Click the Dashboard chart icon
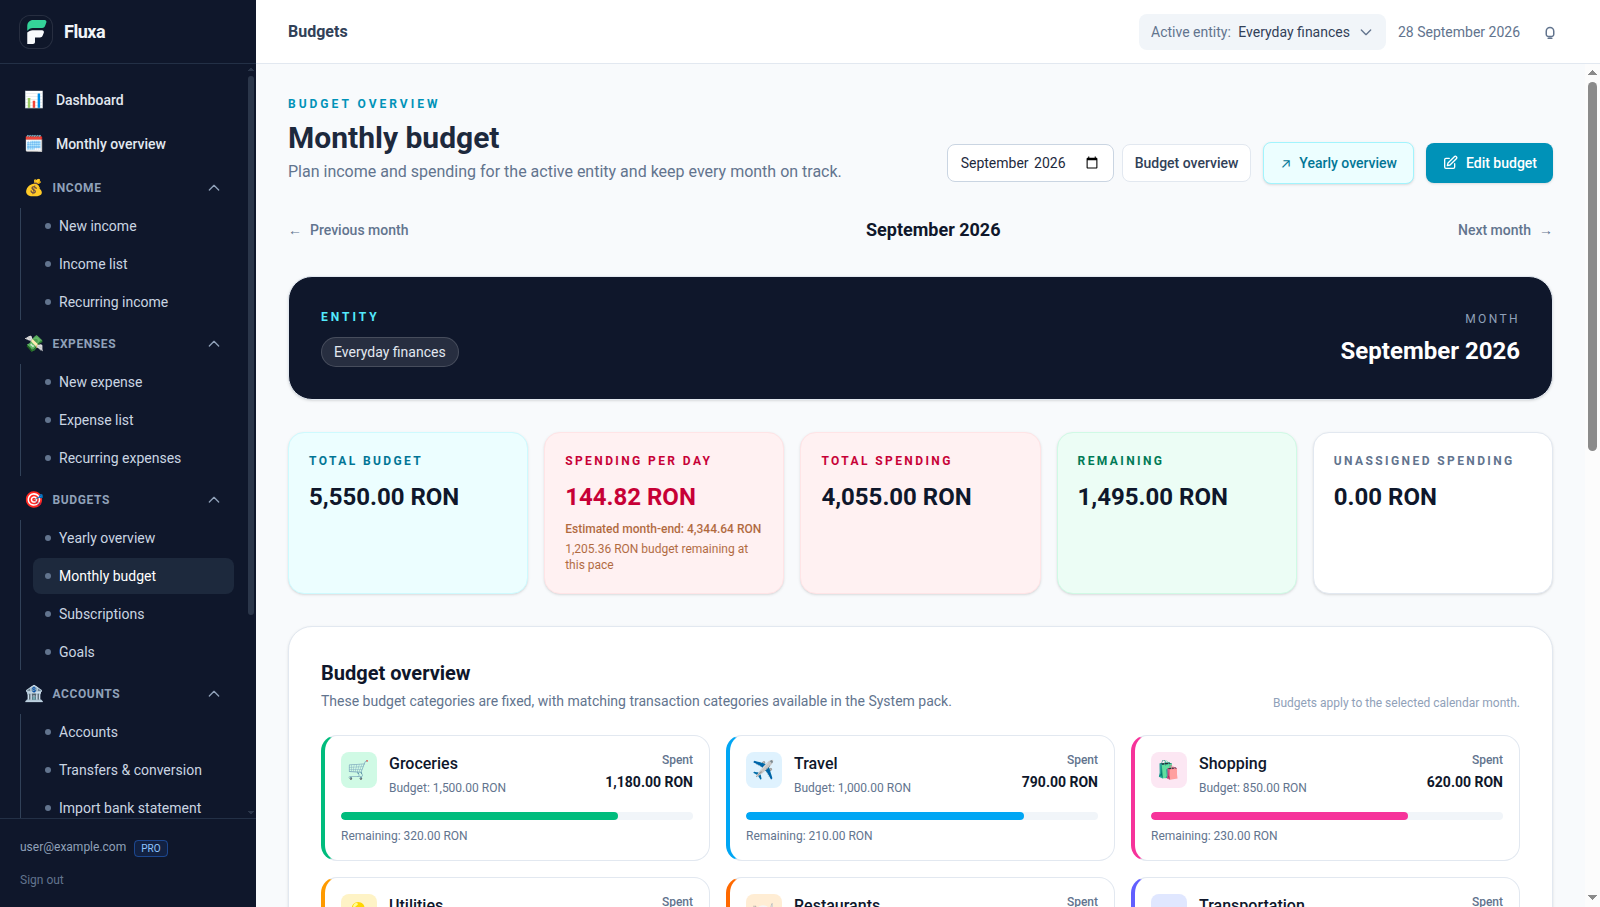 tap(34, 100)
